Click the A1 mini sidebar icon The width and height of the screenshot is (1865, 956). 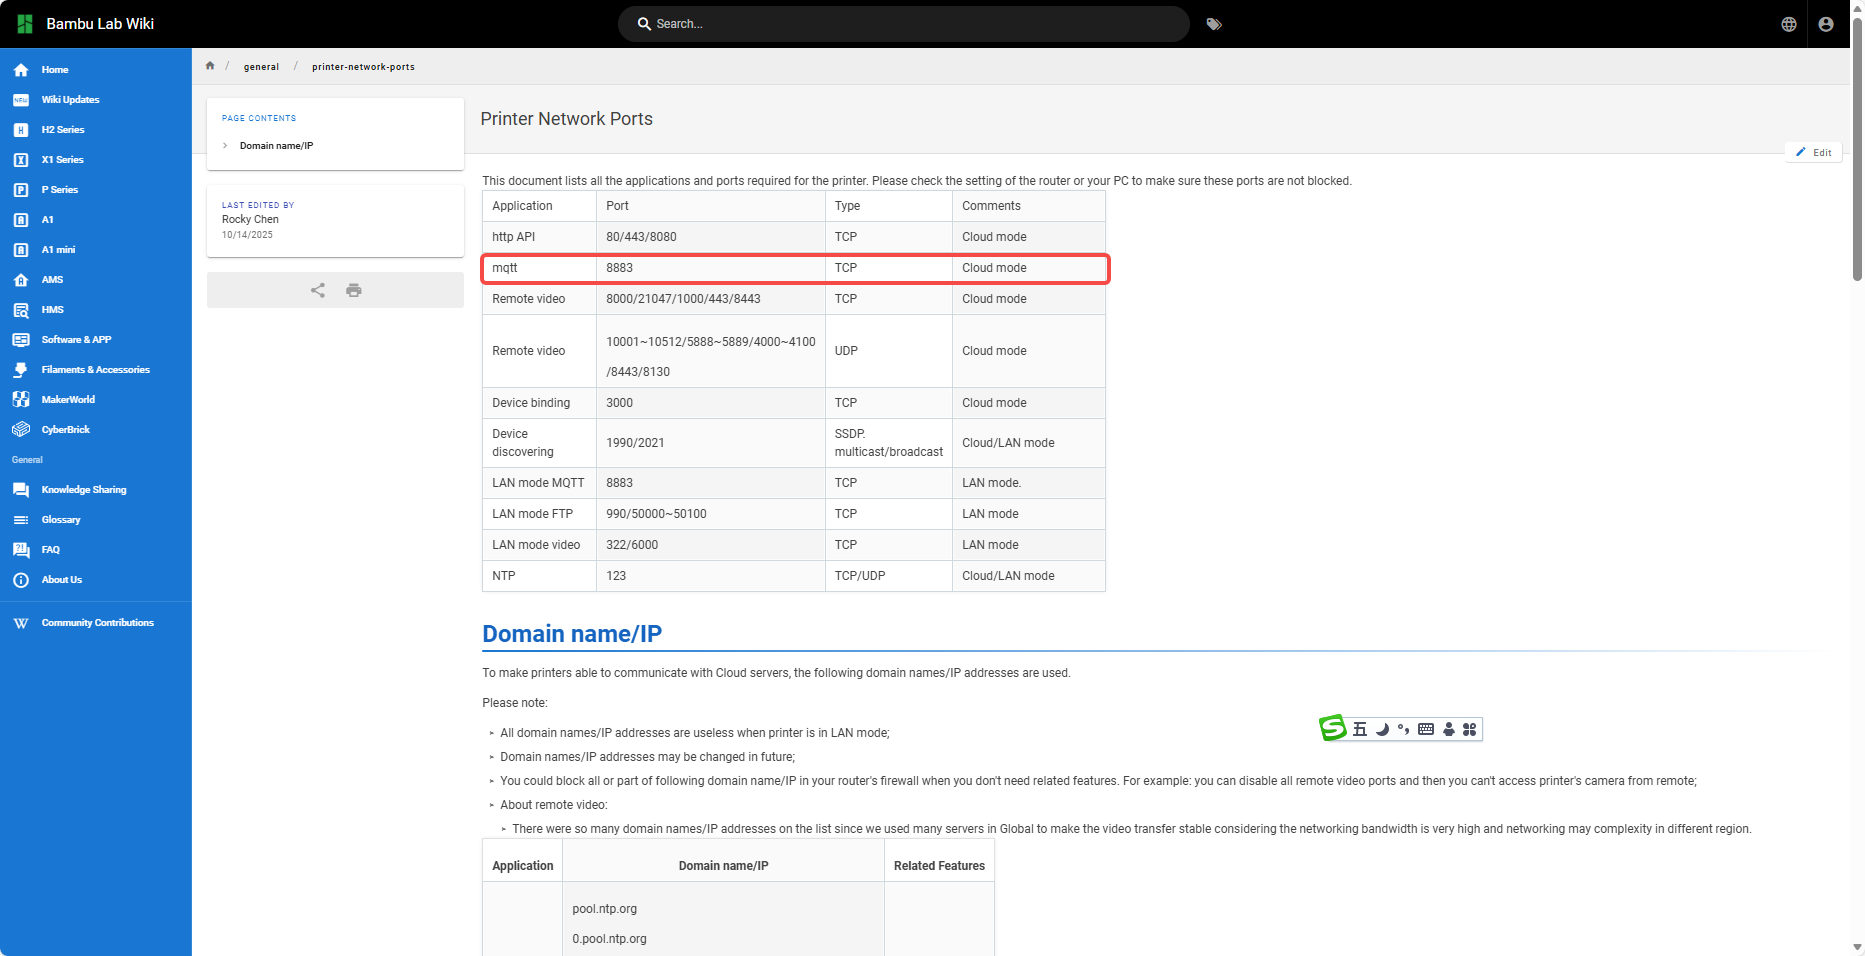click(x=21, y=250)
